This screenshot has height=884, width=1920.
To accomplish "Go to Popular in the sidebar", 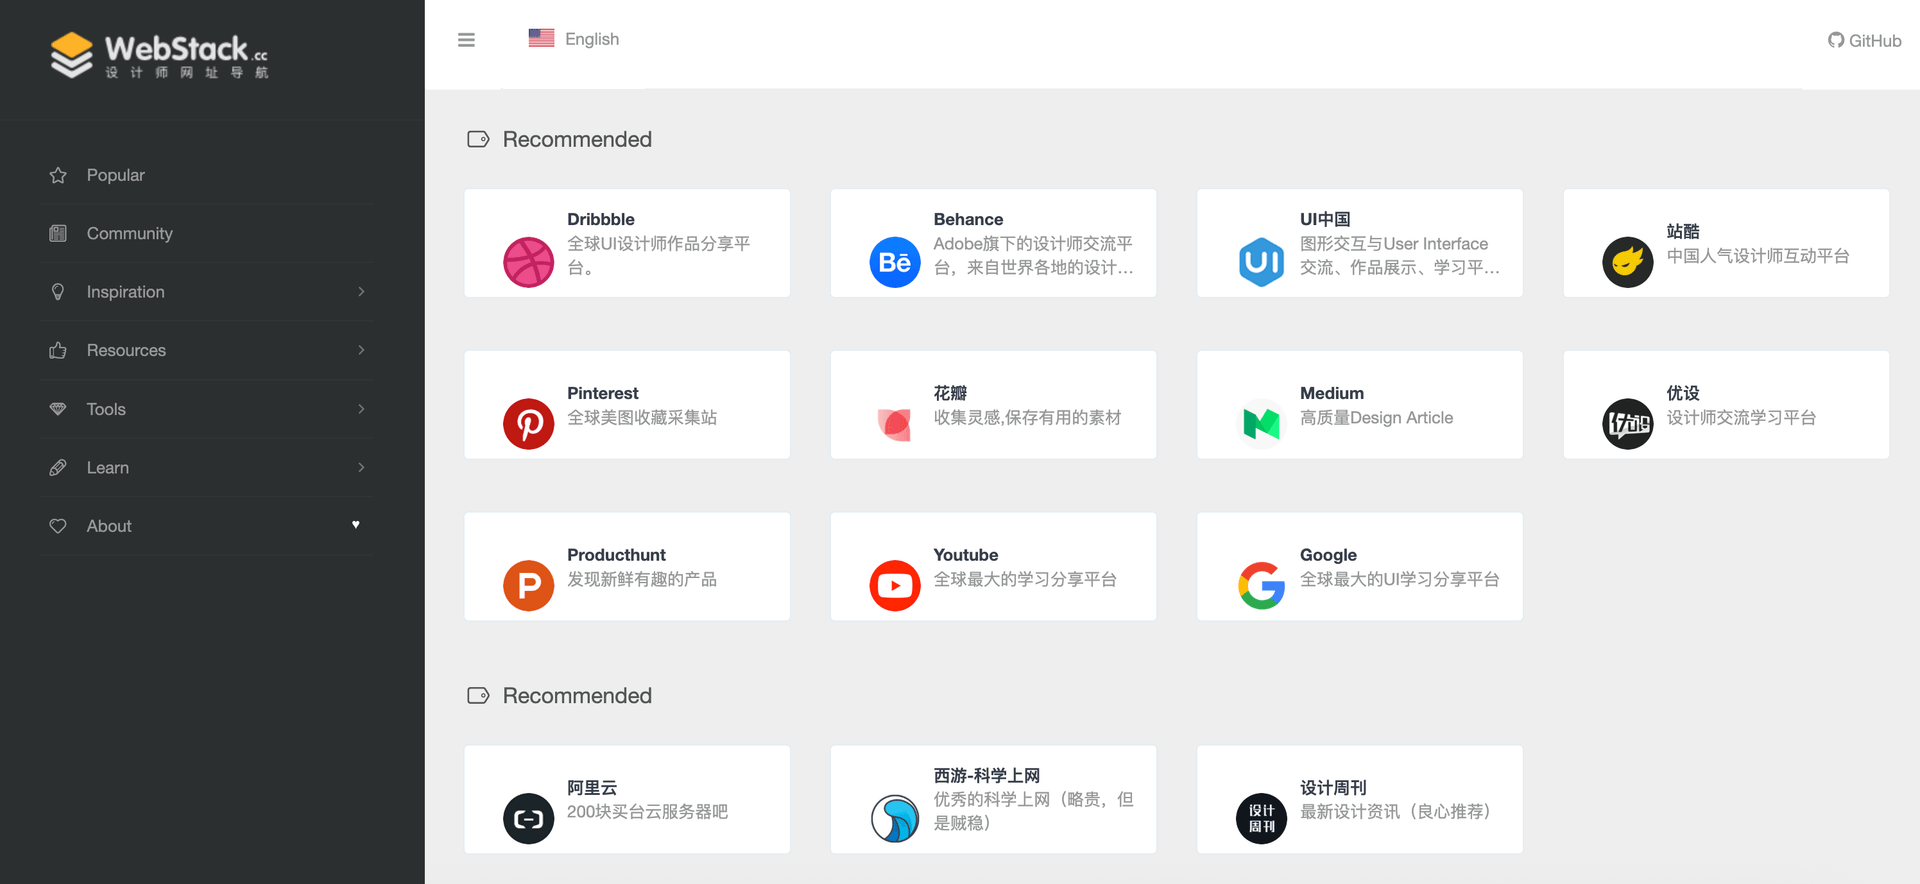I will 115,175.
